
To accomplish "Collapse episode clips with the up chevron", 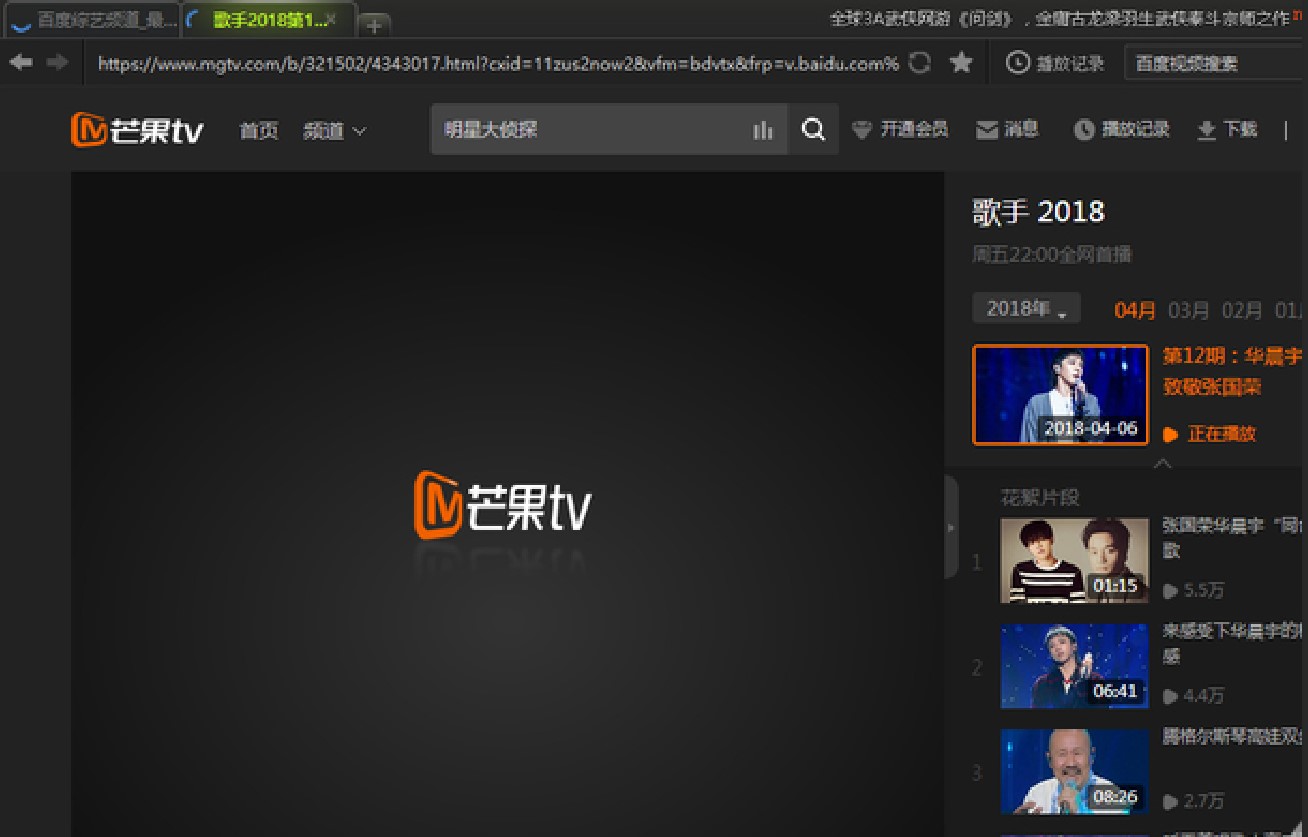I will 1162,464.
